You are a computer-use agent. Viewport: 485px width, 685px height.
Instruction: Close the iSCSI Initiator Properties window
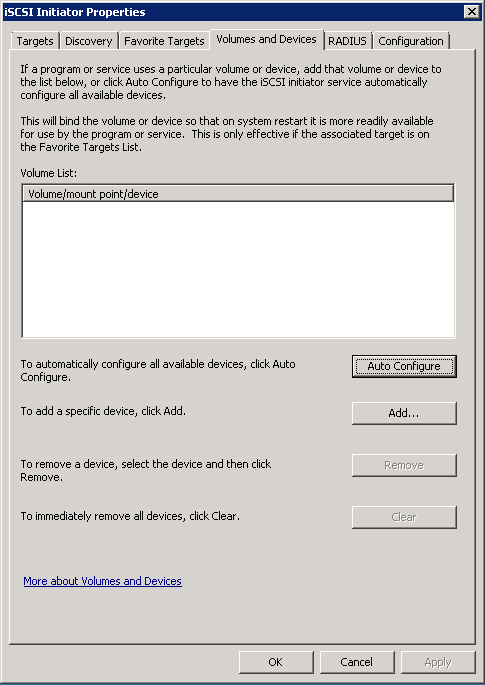click(472, 12)
